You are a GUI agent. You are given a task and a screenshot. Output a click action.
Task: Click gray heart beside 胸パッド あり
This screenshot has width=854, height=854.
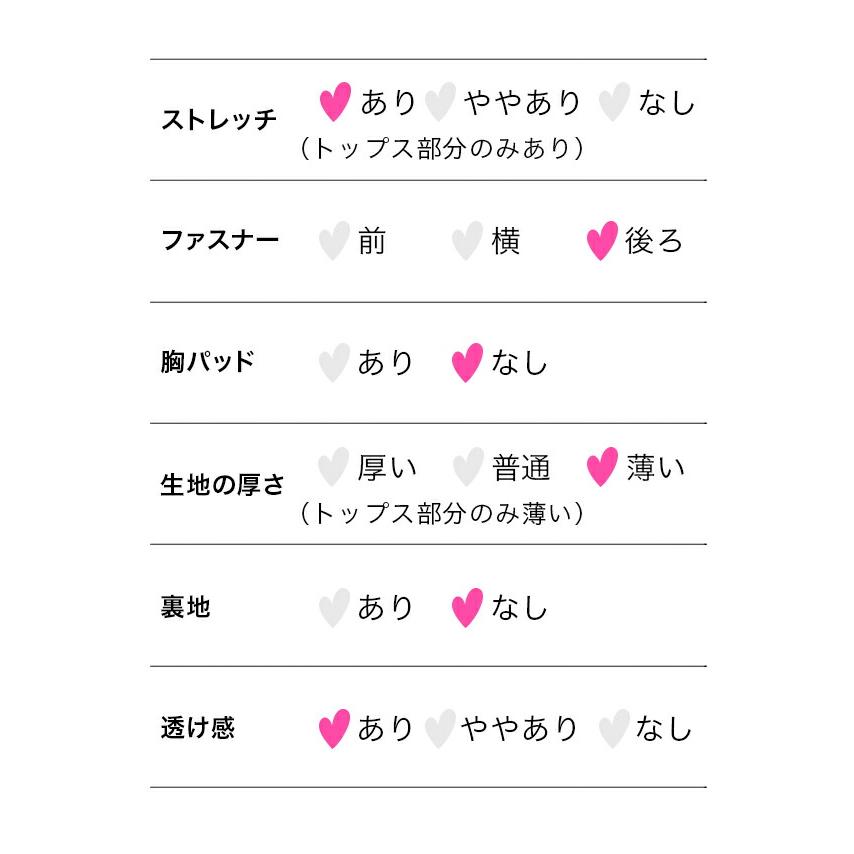click(x=334, y=363)
